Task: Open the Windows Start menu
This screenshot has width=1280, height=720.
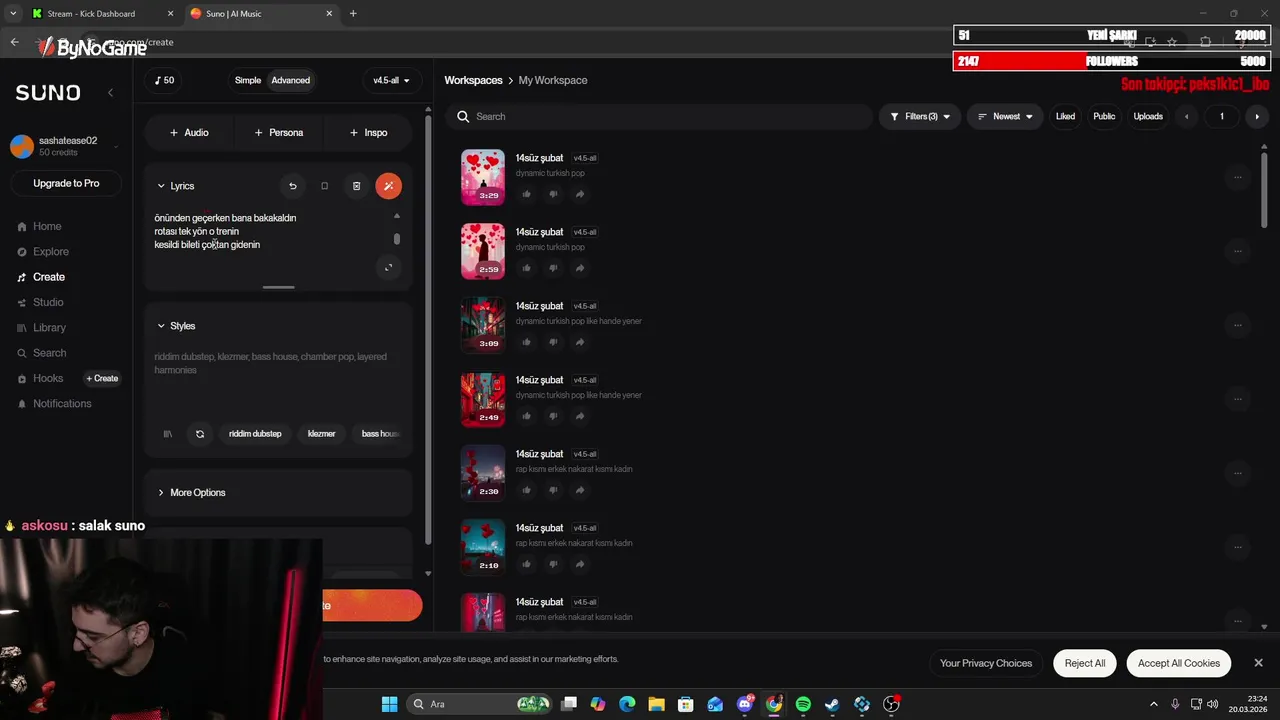Action: click(389, 704)
